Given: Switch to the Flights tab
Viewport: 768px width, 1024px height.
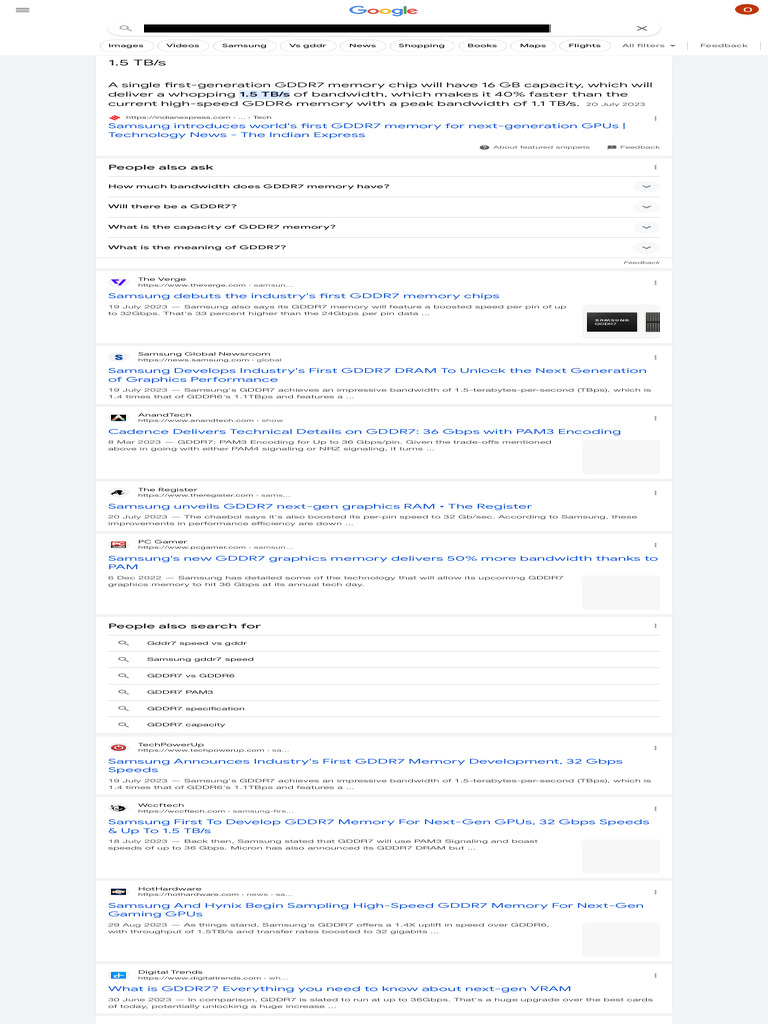Looking at the screenshot, I should pos(584,45).
